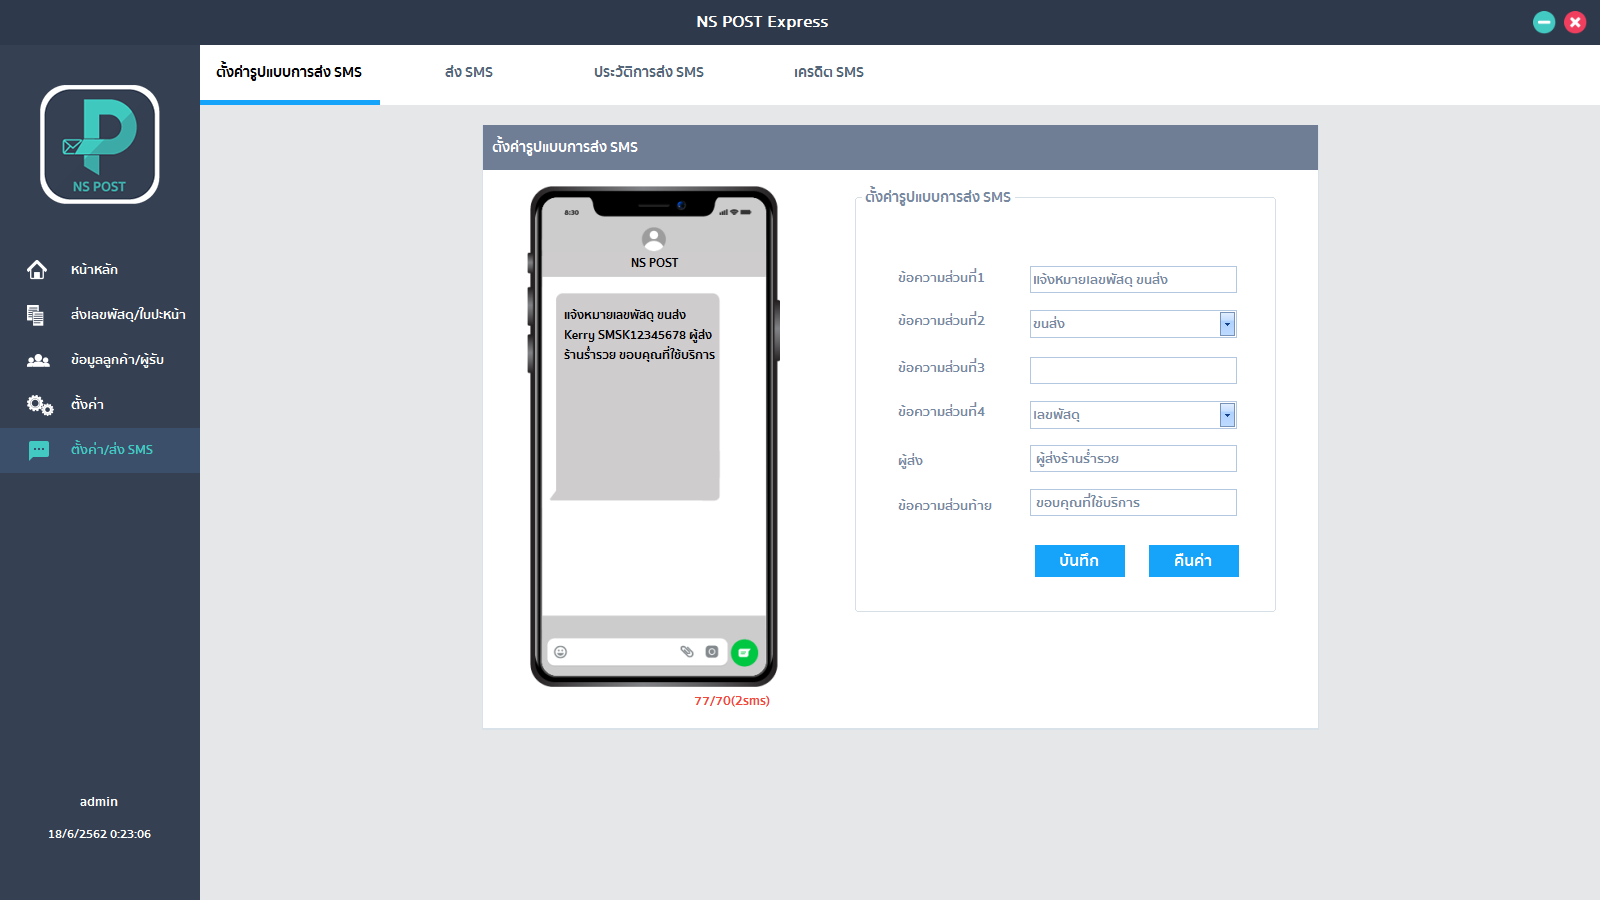Click the camera icon in phone message bar
Viewport: 1600px width, 900px height.
tap(712, 652)
